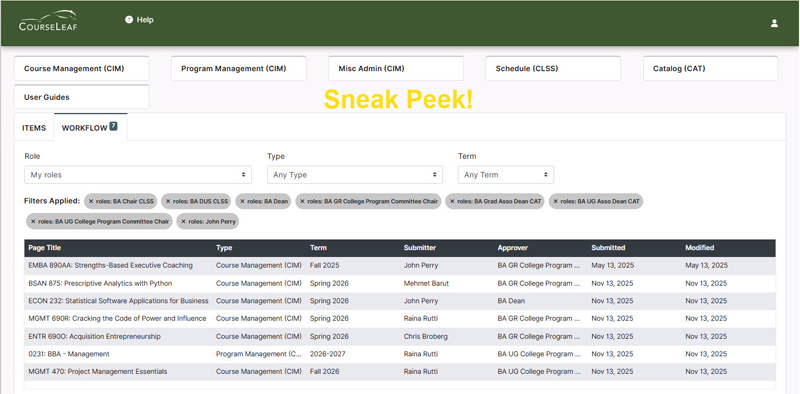800x394 pixels.
Task: Switch to the WORKFLOW tab
Action: pos(90,128)
